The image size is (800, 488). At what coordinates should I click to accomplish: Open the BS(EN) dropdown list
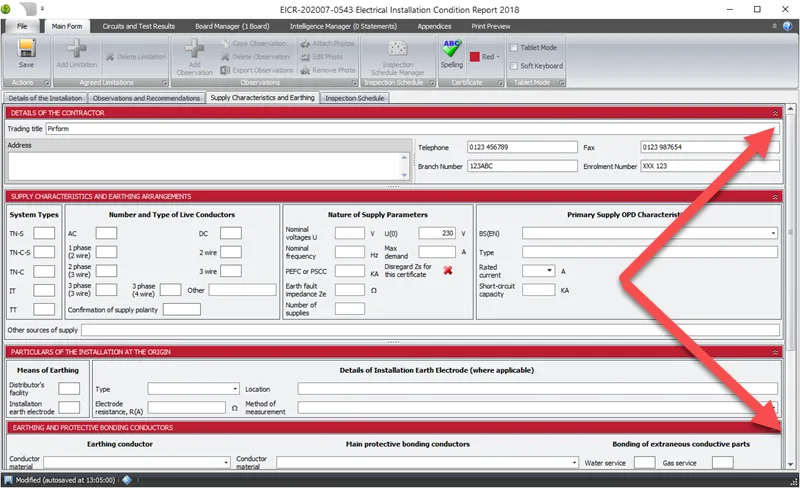point(773,233)
